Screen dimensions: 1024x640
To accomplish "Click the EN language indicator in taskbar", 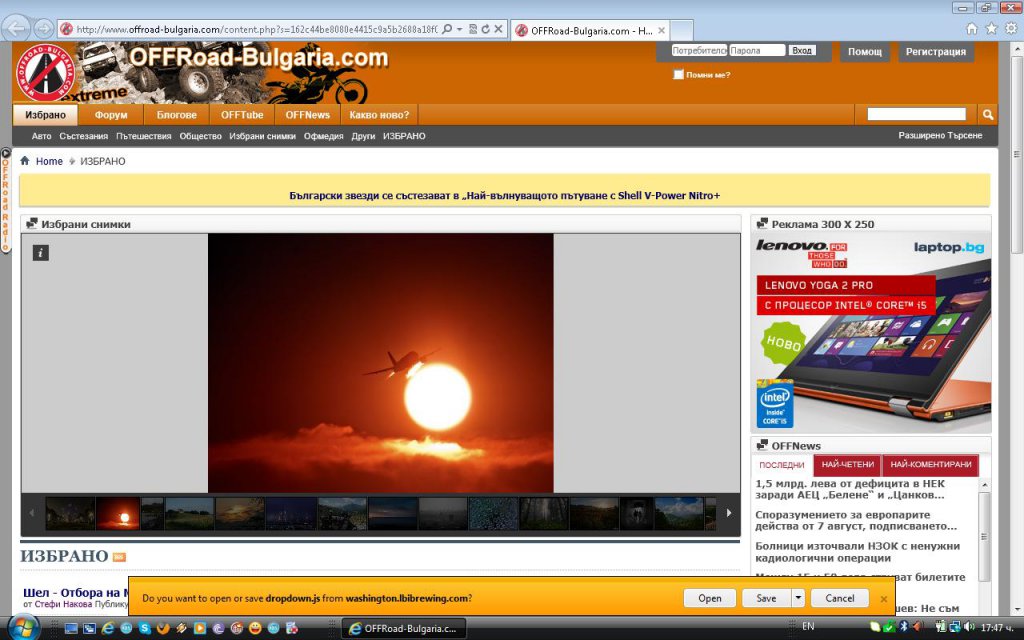I will coord(808,626).
